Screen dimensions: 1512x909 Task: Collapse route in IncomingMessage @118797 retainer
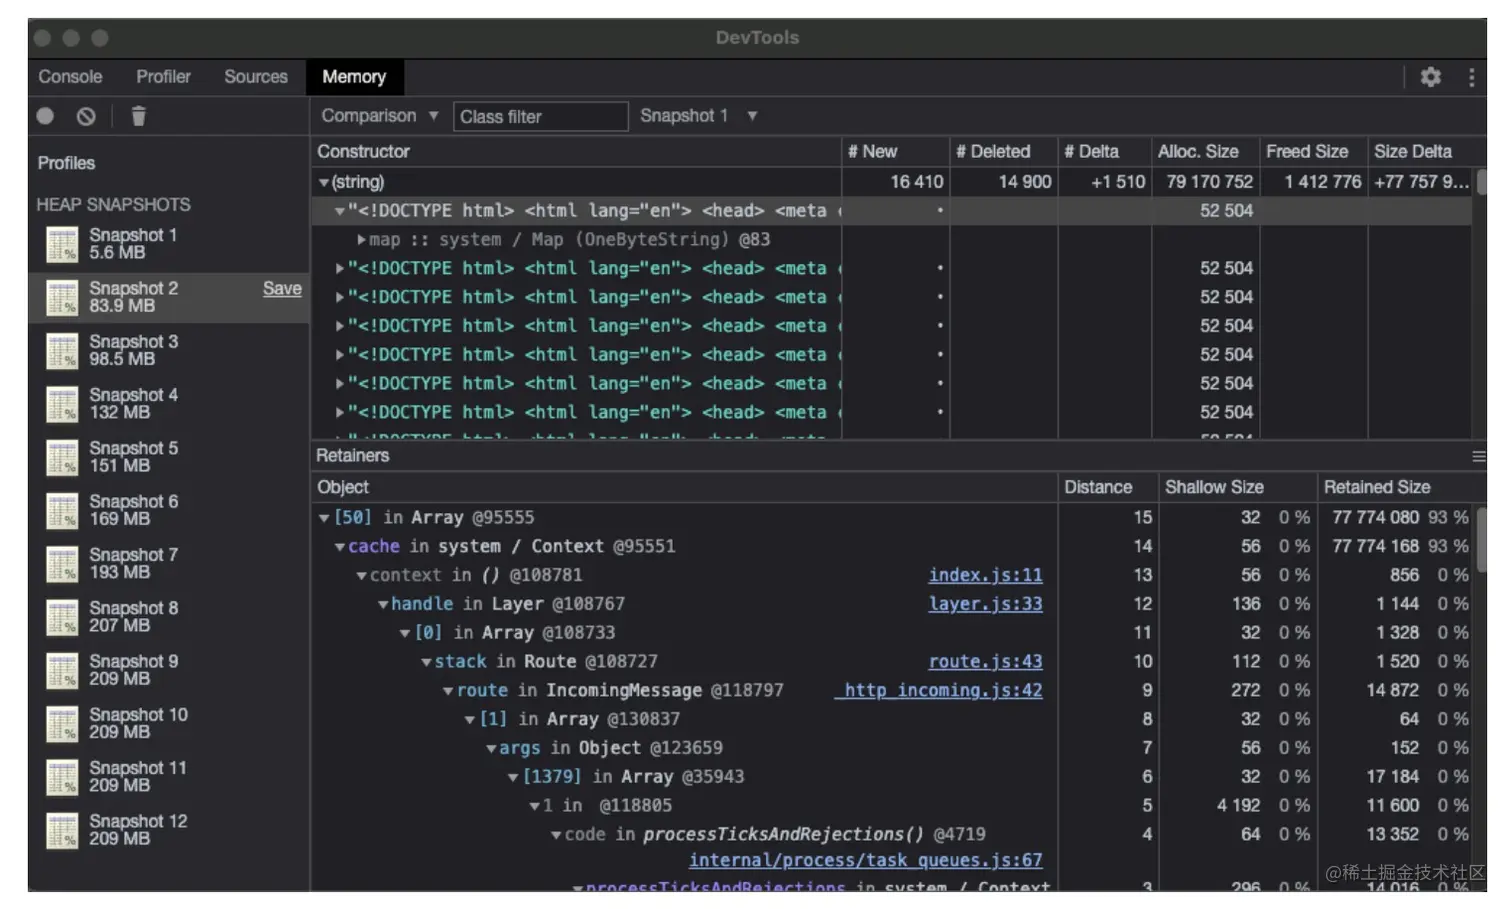448,691
